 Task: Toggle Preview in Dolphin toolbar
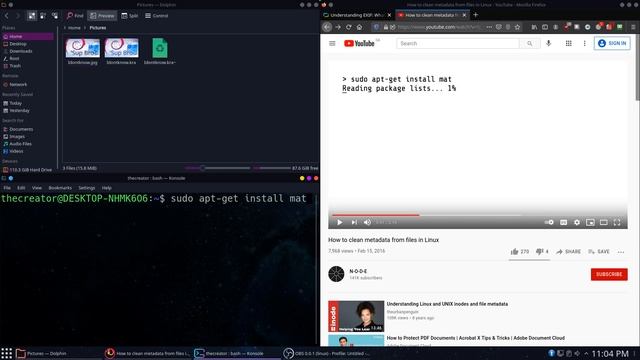pos(102,16)
